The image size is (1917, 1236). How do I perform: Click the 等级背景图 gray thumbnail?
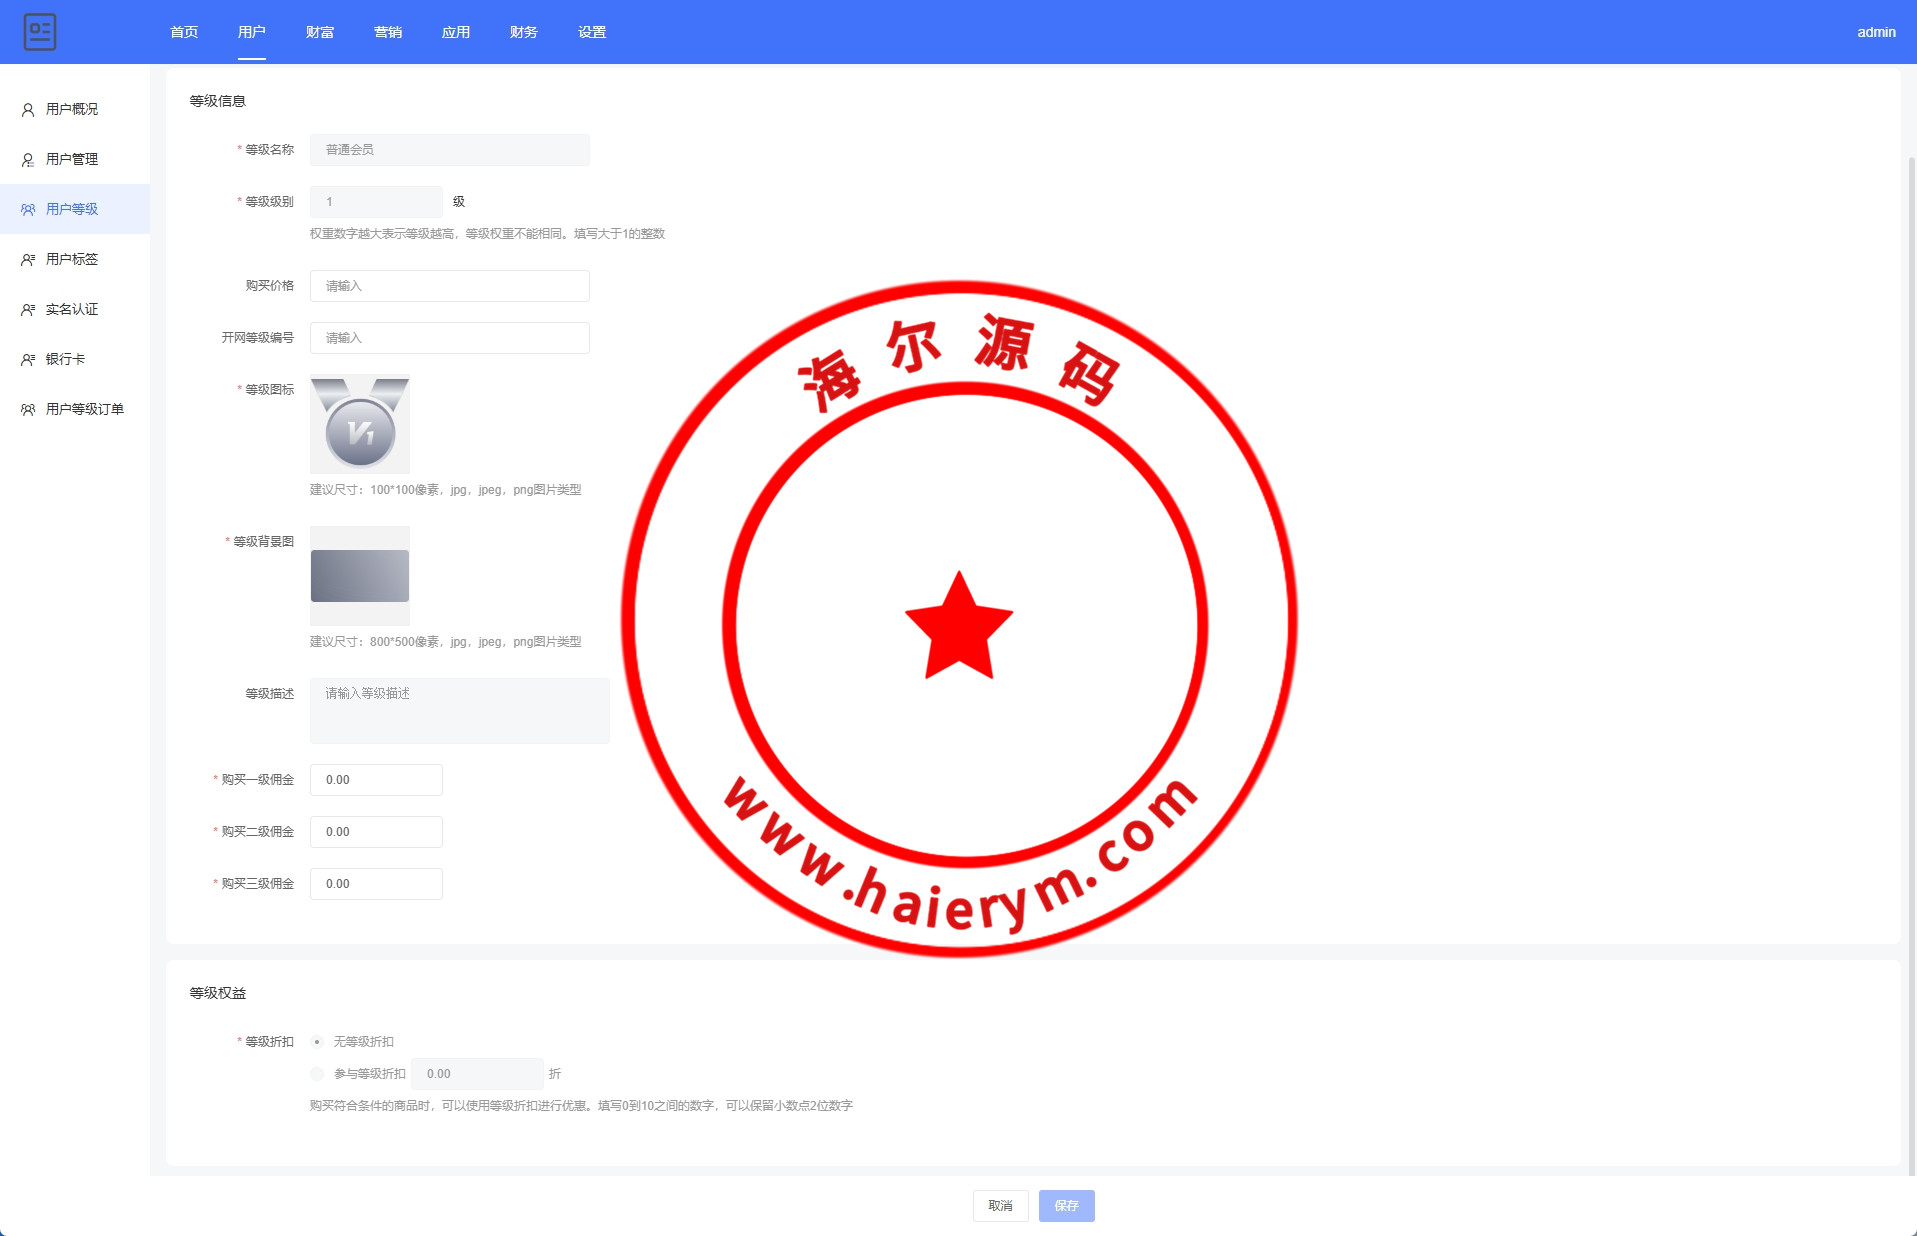click(360, 576)
